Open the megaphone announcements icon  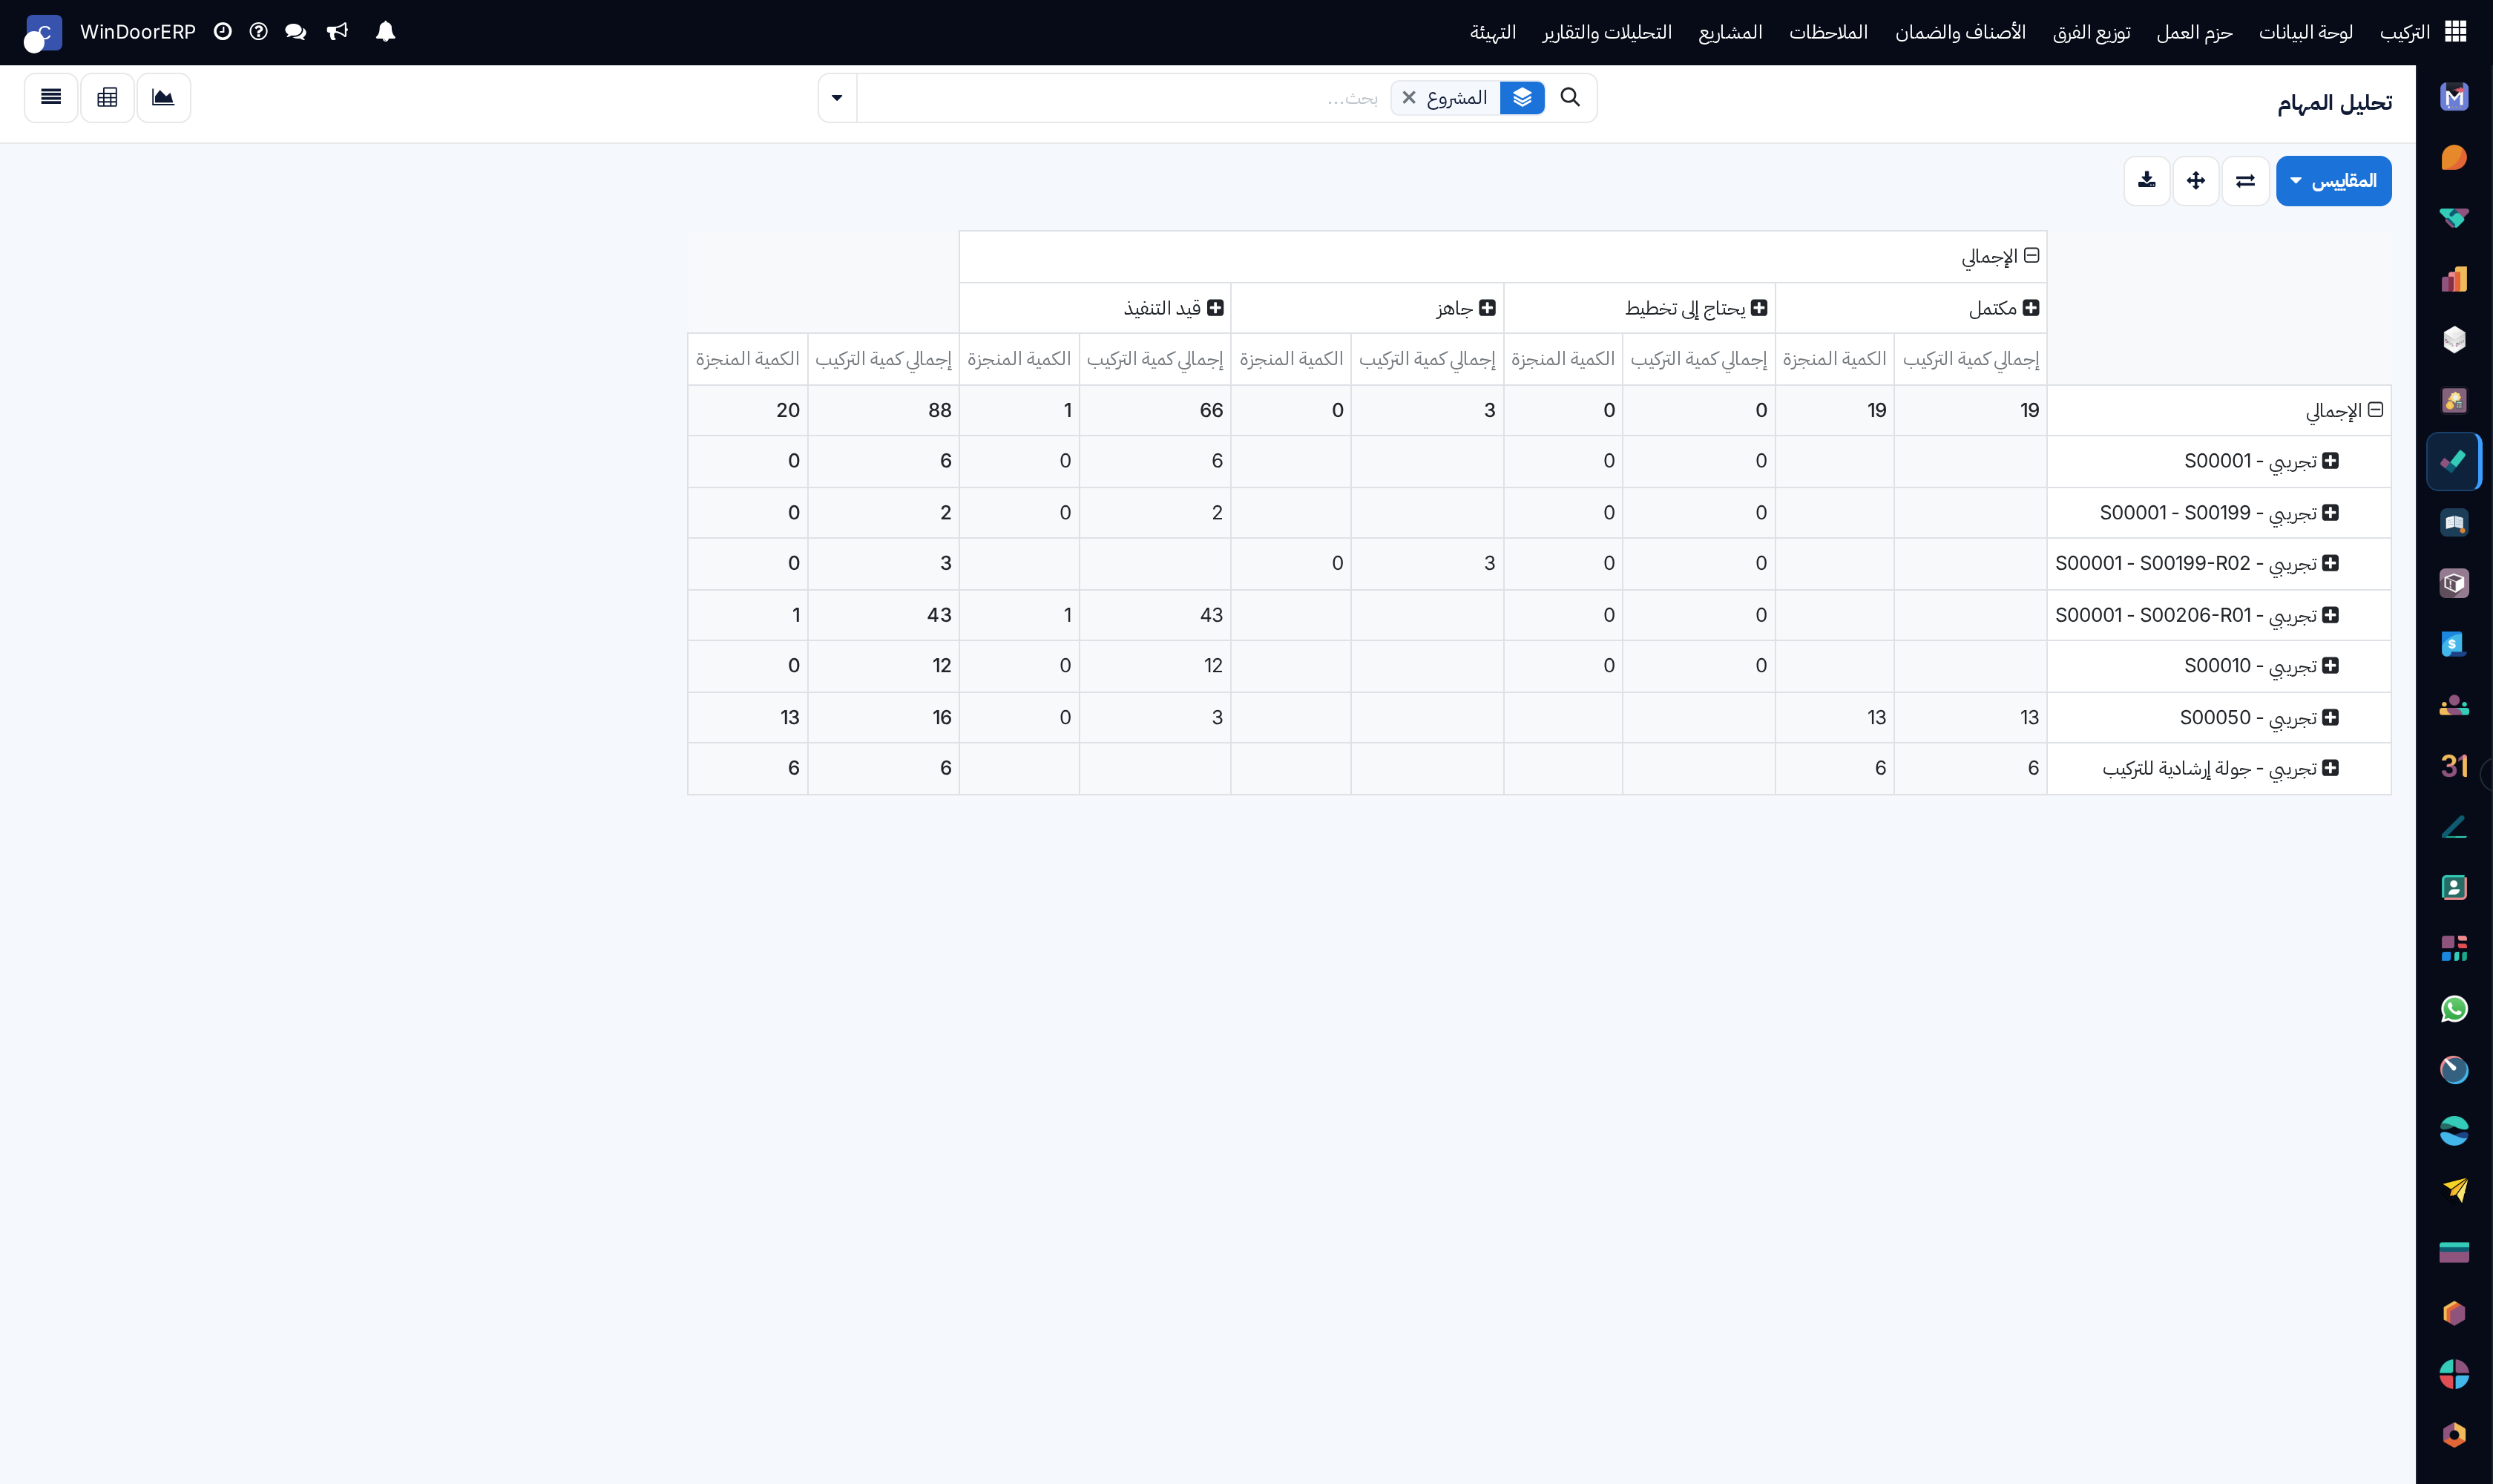338,32
